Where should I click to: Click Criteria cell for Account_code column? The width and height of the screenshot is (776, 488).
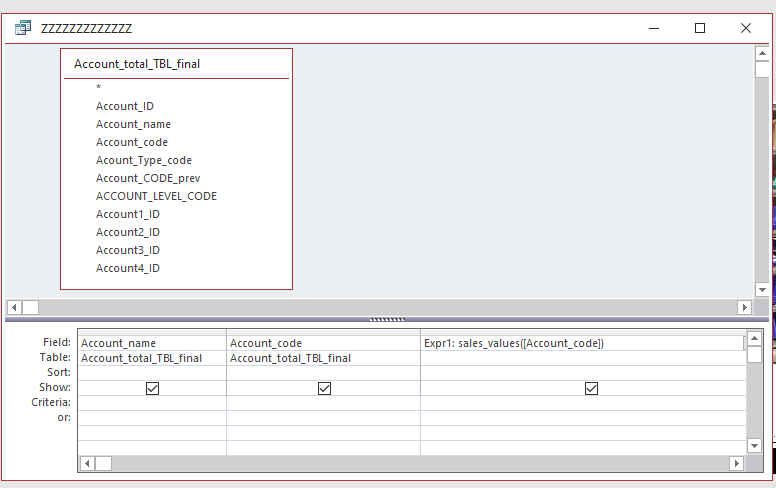[x=324, y=403]
